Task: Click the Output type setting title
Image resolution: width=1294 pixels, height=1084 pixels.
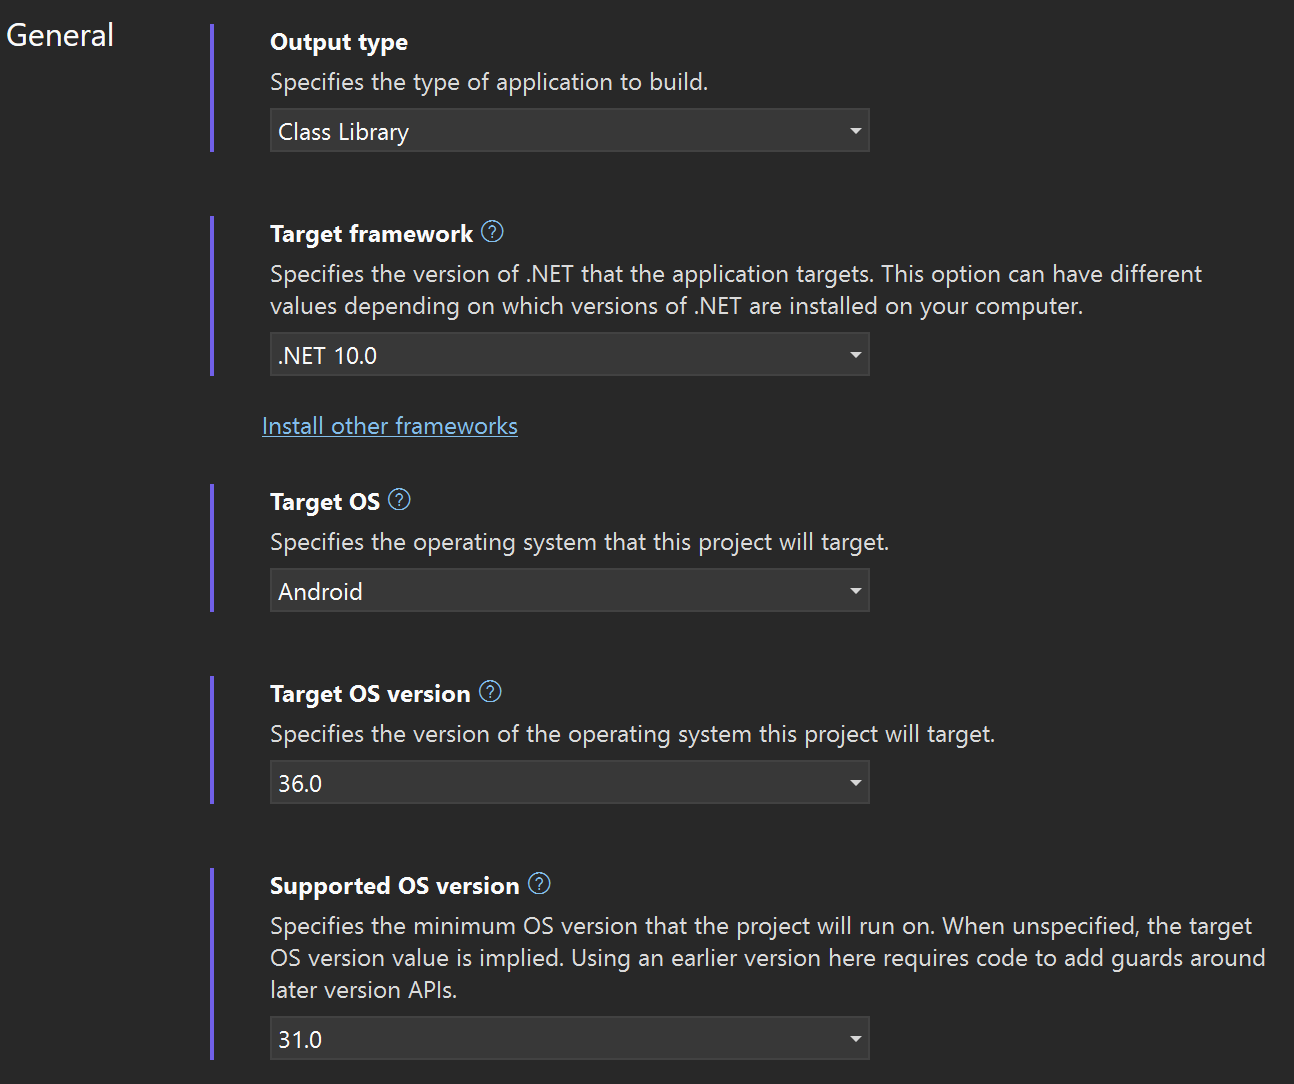Action: pyautogui.click(x=339, y=42)
